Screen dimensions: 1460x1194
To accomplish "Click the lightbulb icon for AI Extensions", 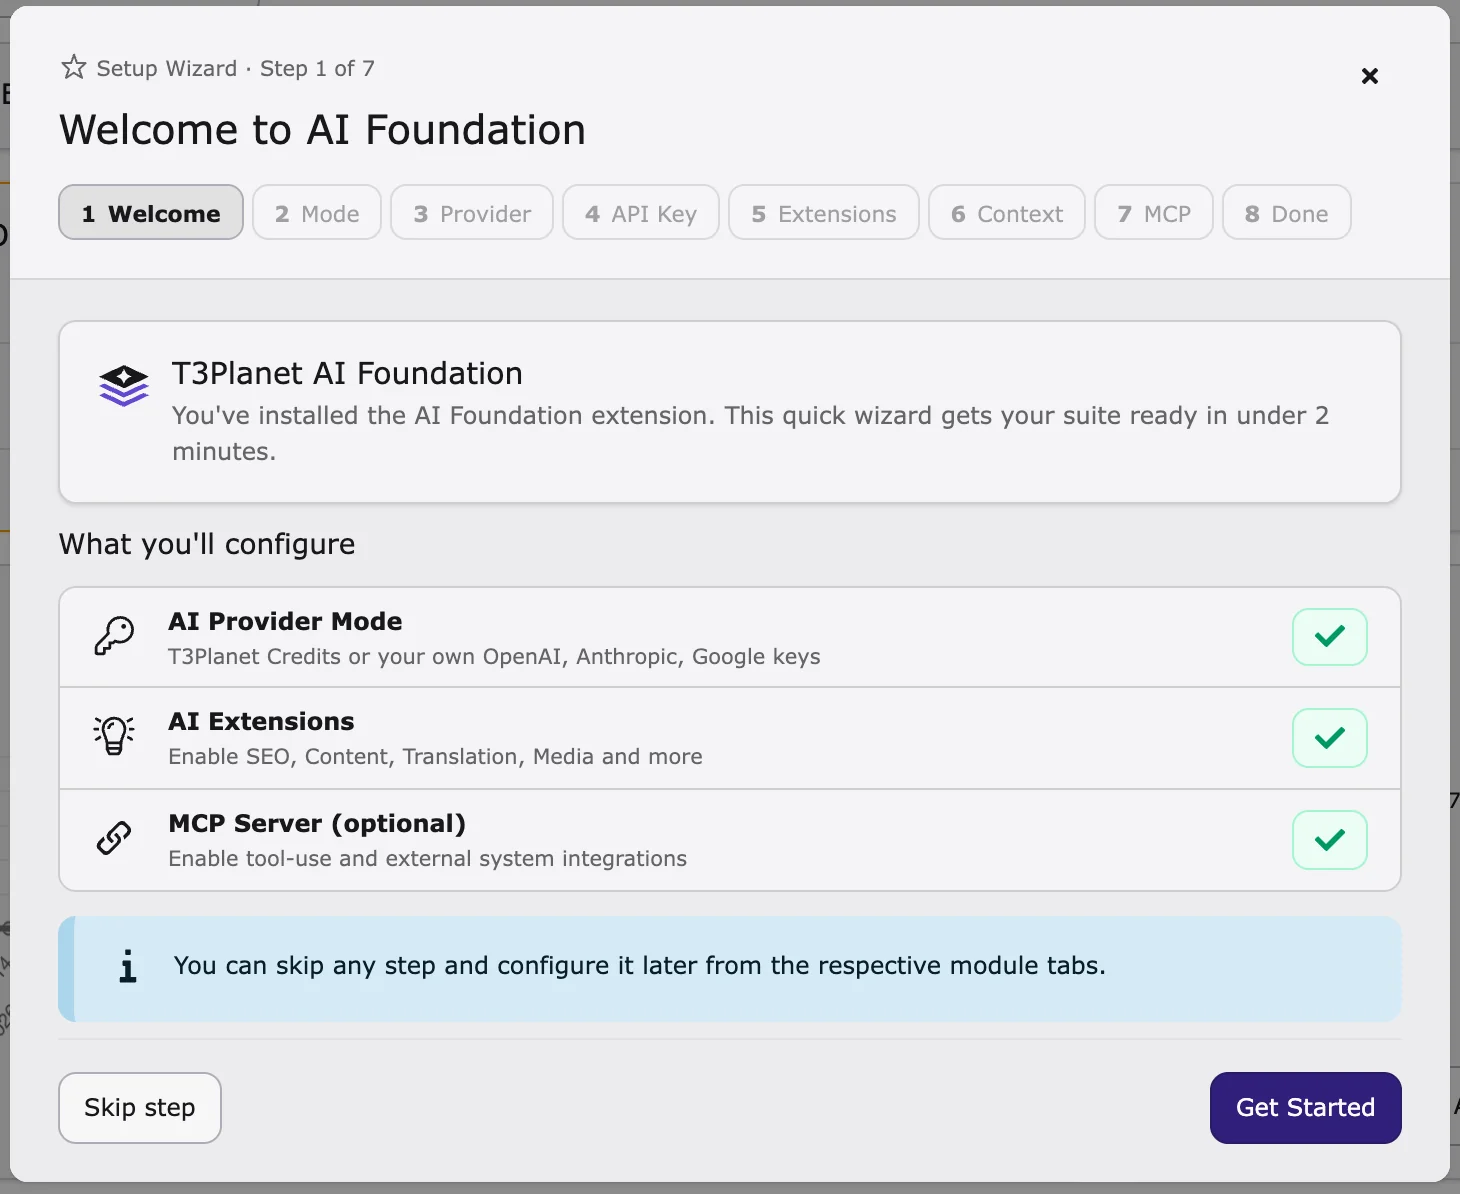I will (x=114, y=736).
